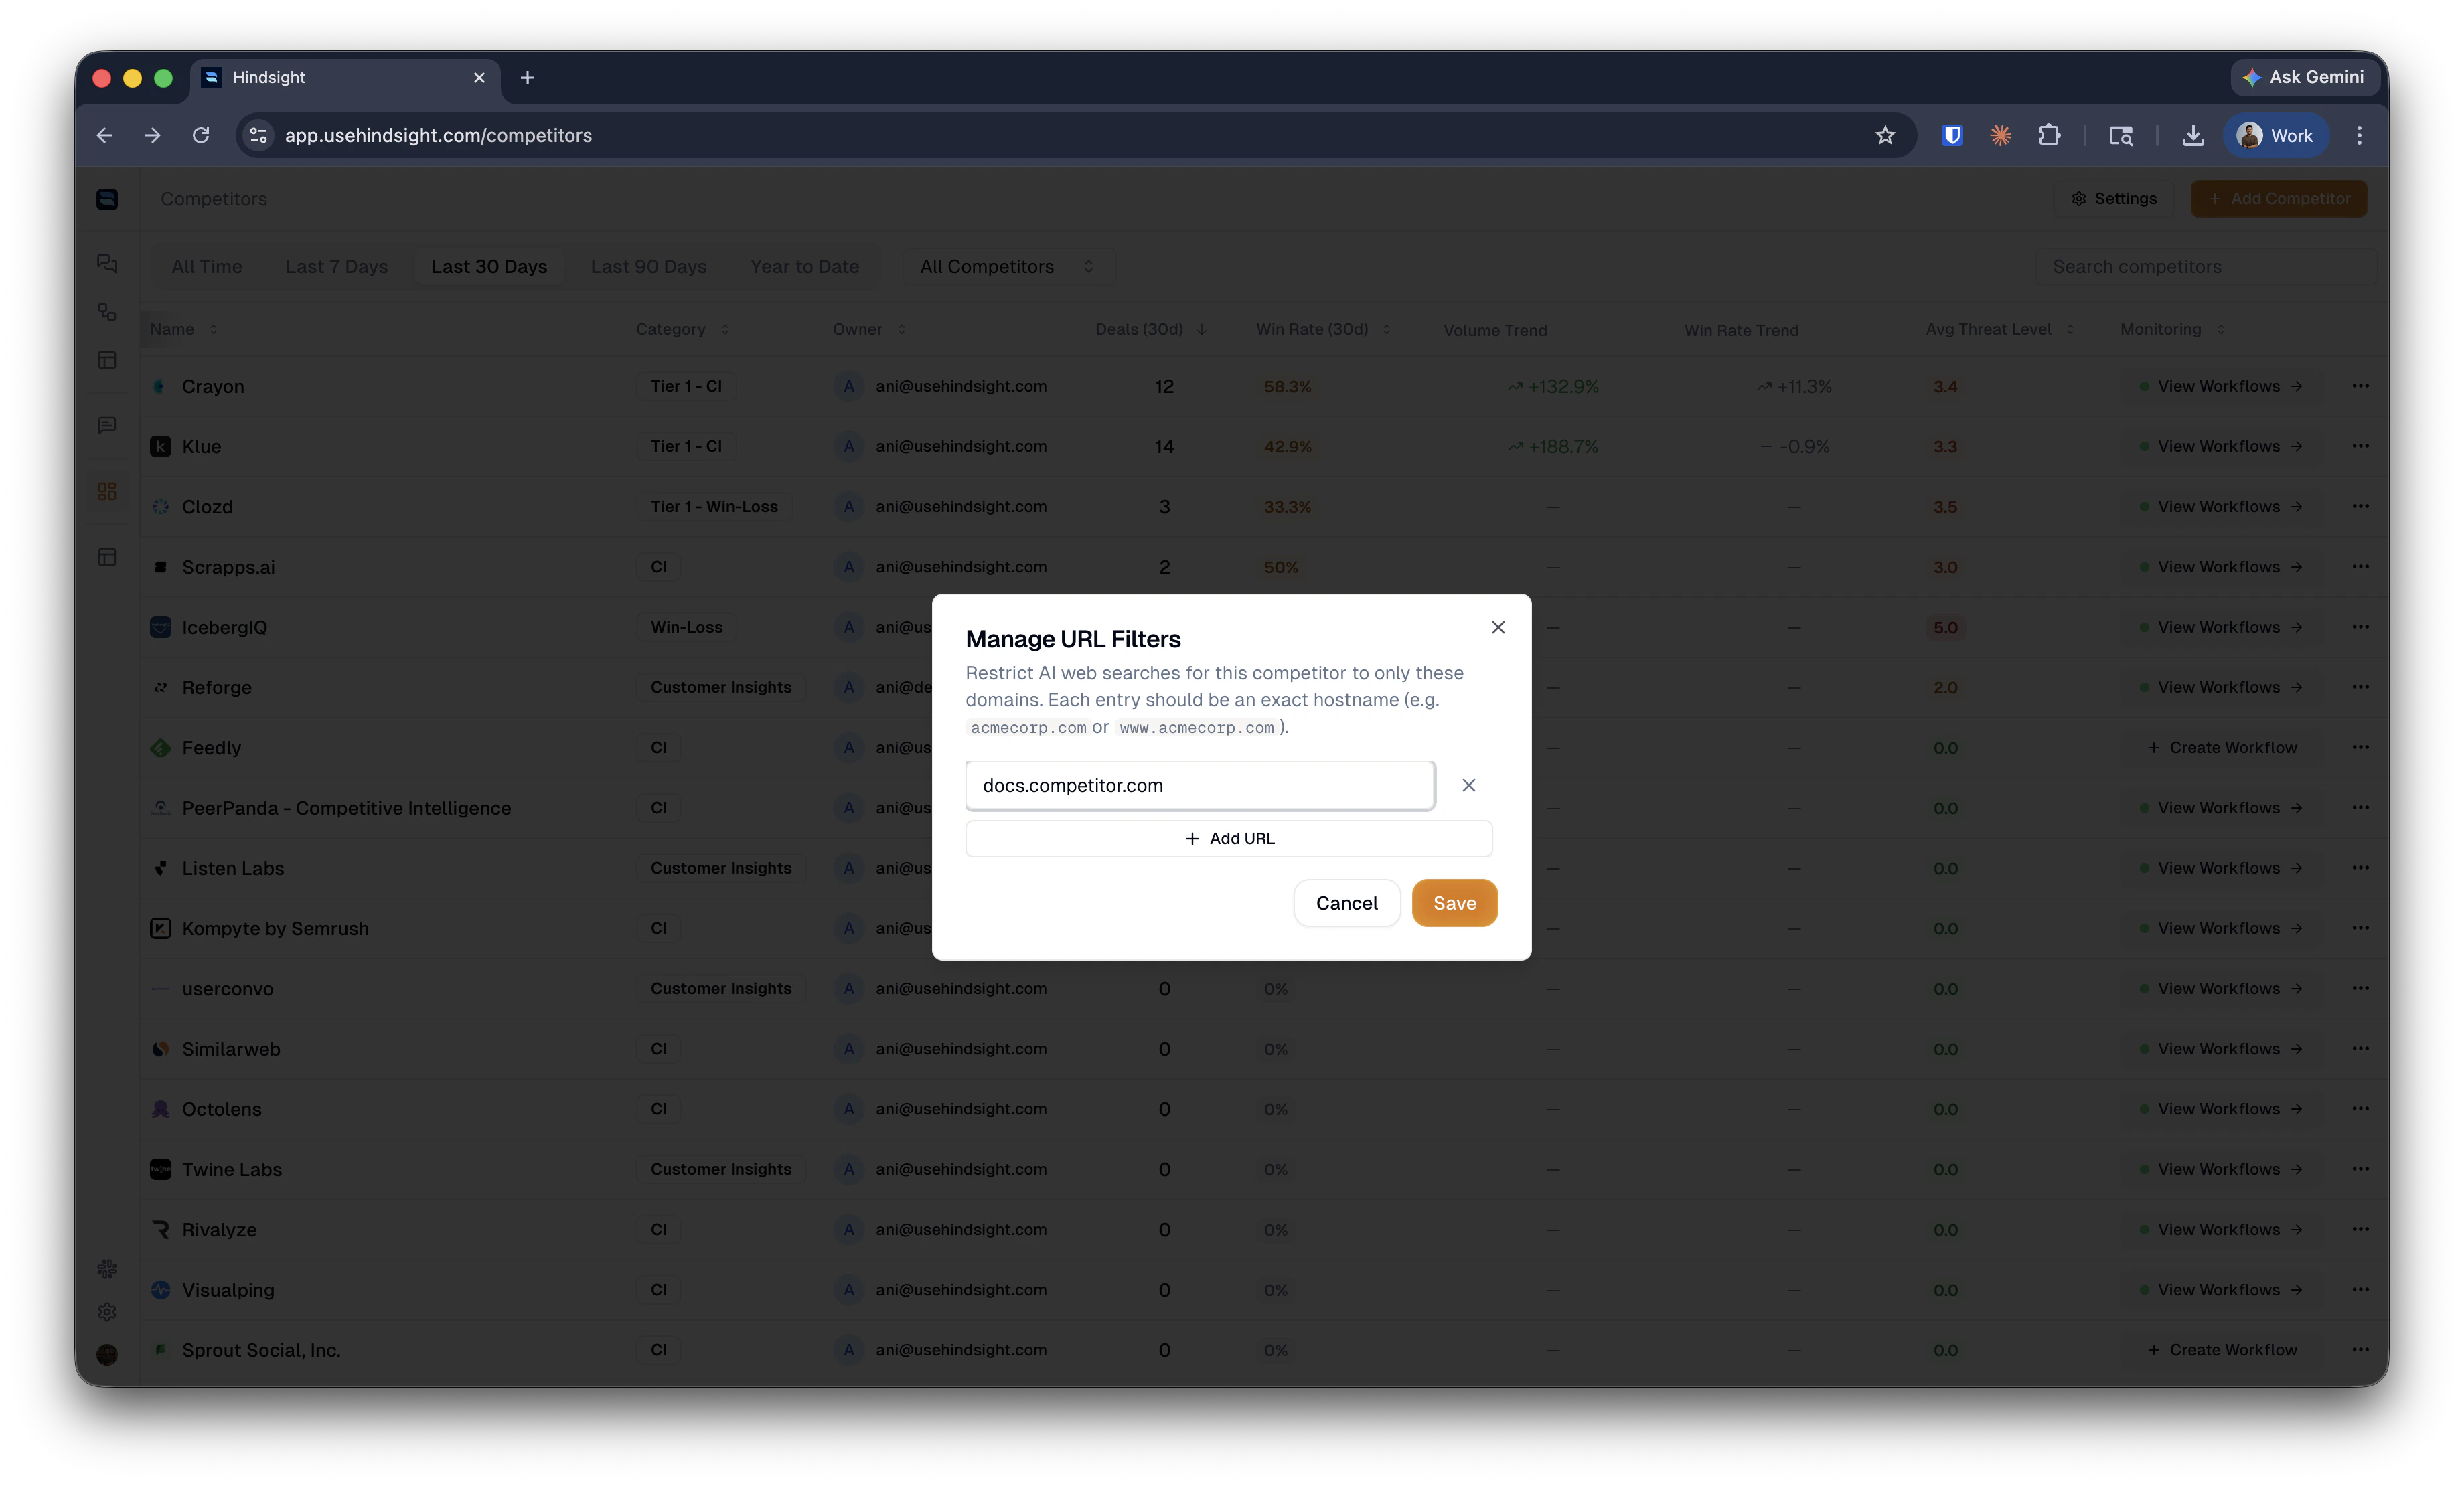Viewport: 2464px width, 1486px height.
Task: Select the competitors grid icon in the sidebar
Action: tap(107, 491)
